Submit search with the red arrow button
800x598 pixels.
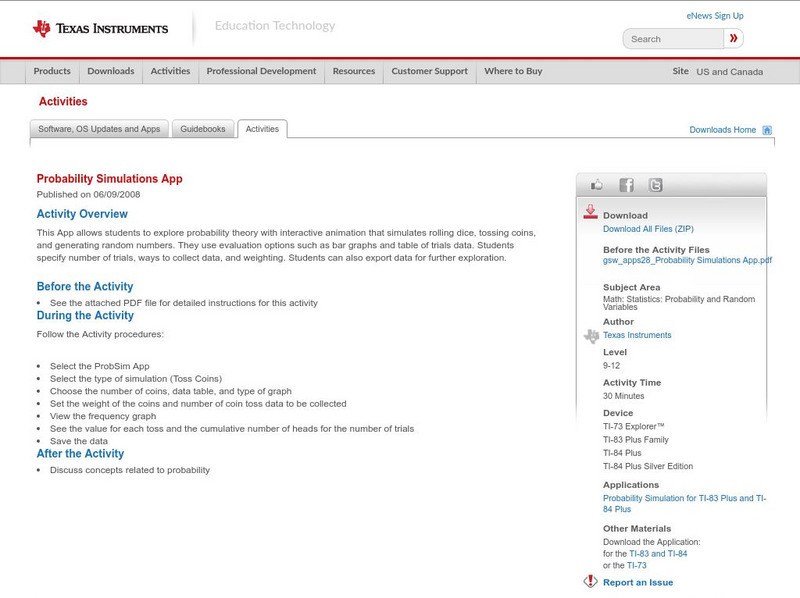pyautogui.click(x=733, y=38)
